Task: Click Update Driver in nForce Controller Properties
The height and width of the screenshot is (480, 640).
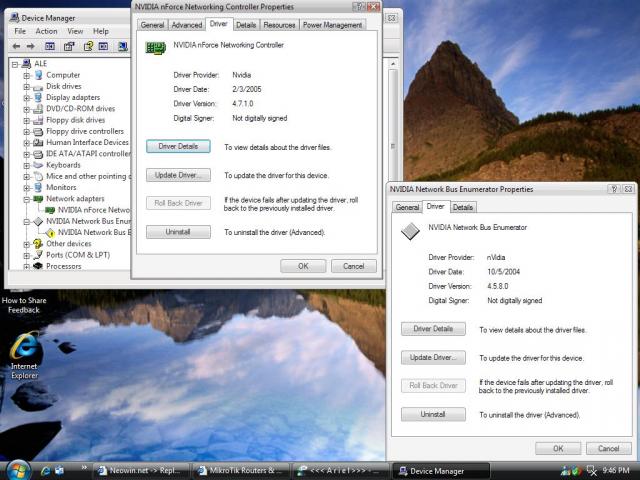Action: (x=178, y=175)
